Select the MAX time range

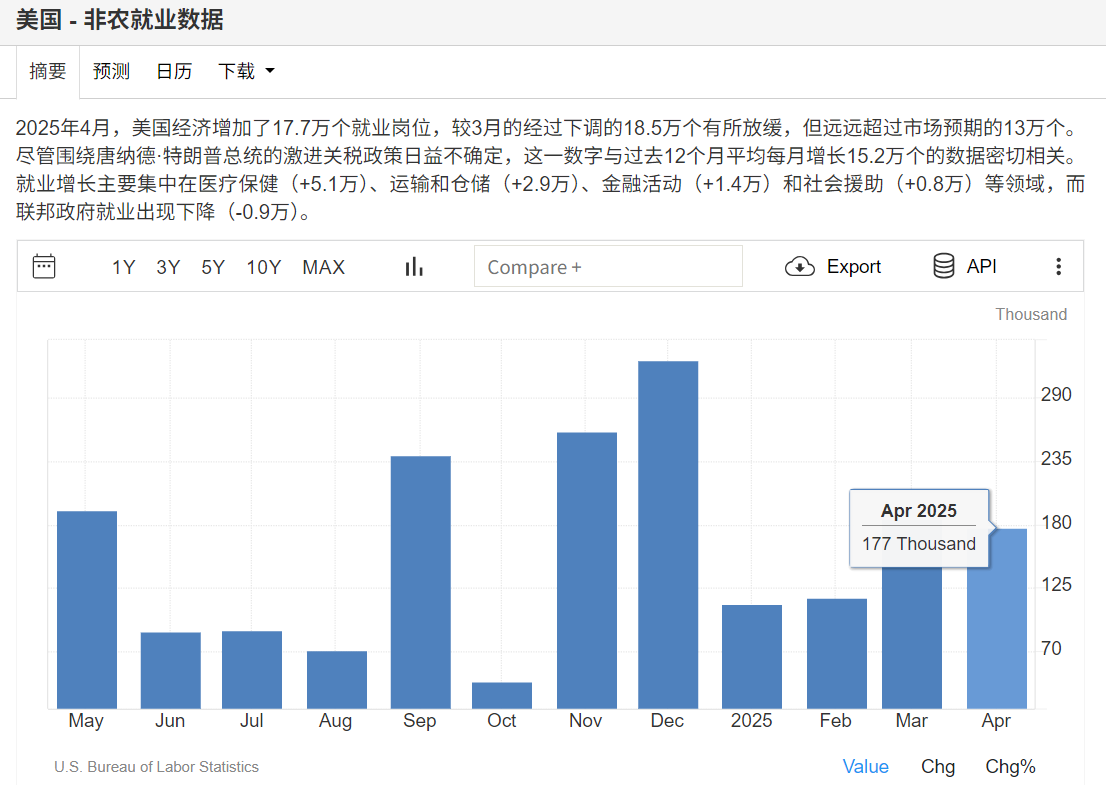(x=324, y=267)
